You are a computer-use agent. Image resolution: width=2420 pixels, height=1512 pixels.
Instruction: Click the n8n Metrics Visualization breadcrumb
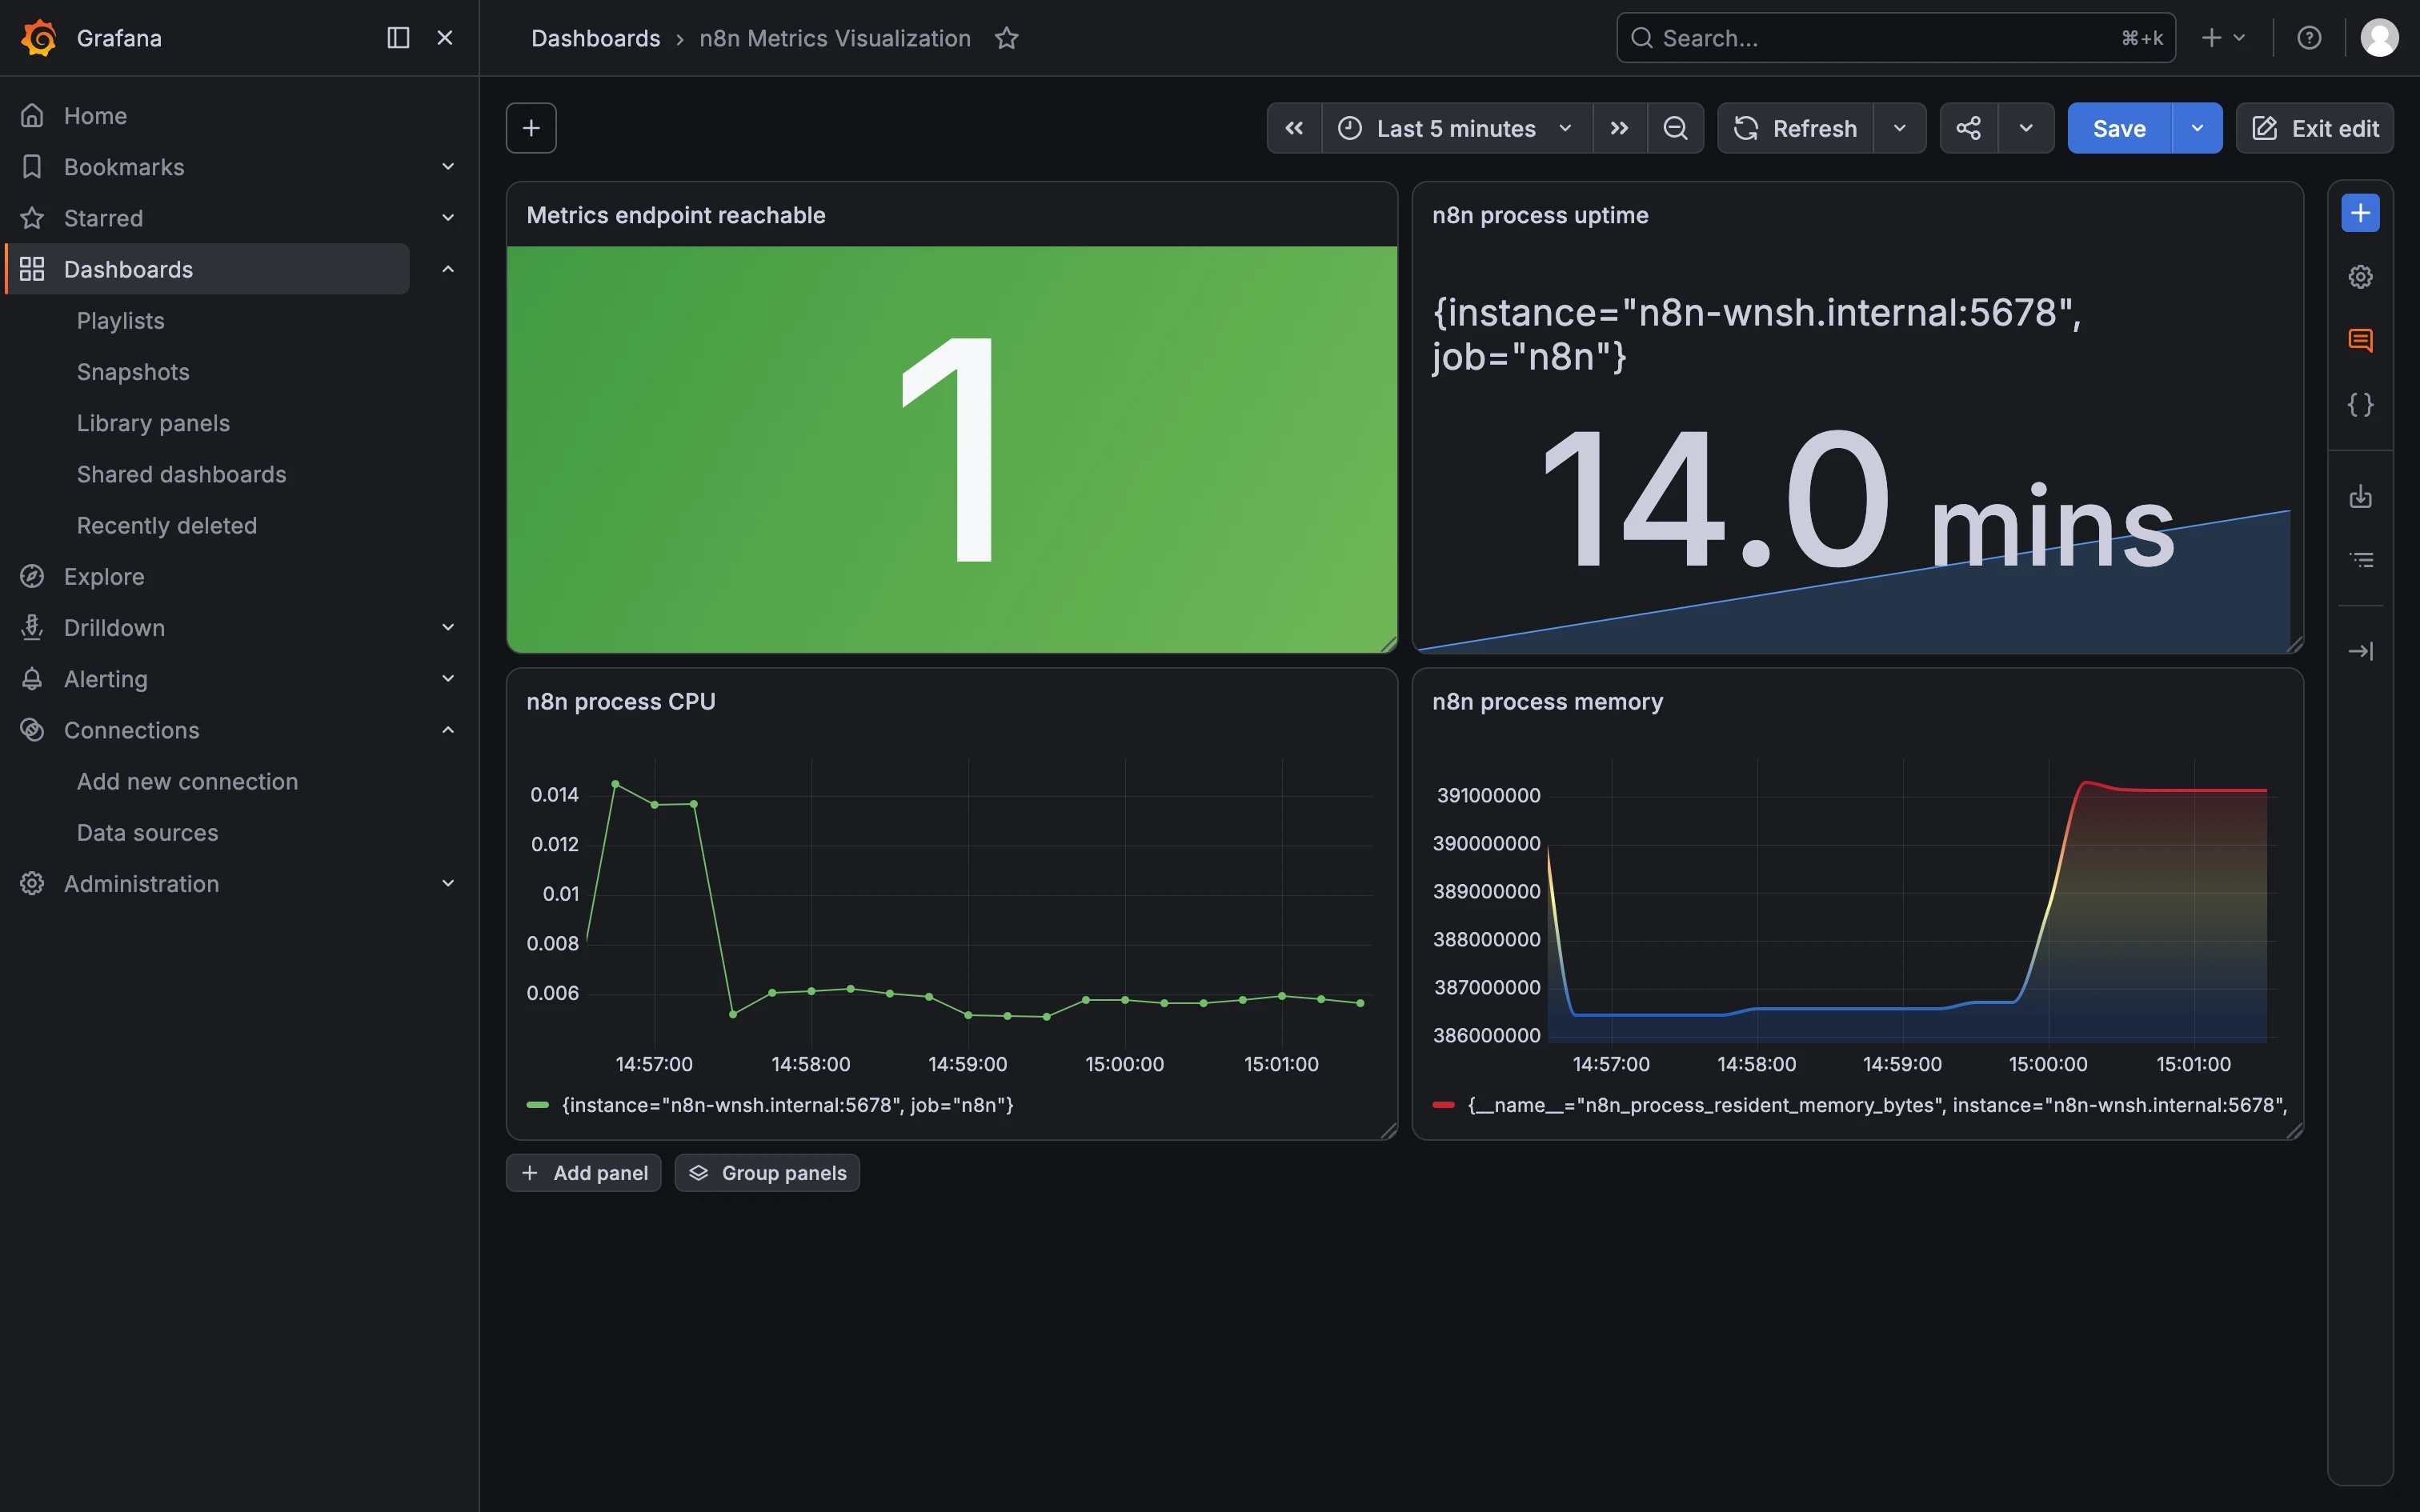[x=835, y=38]
